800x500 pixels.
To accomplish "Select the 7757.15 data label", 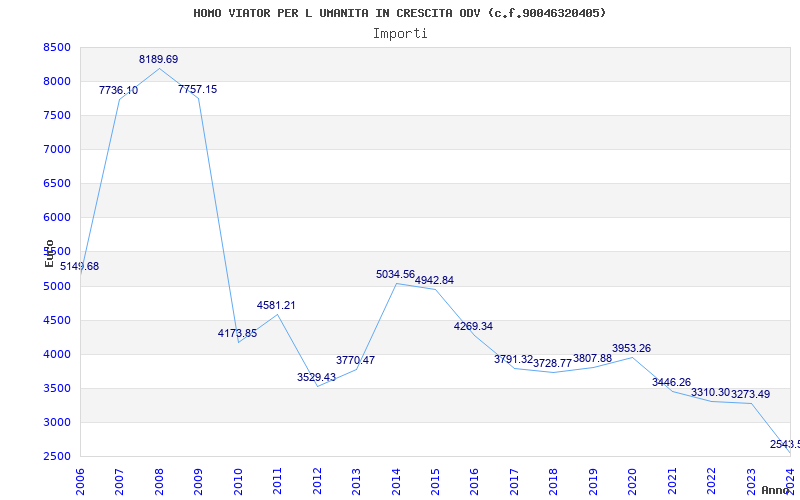I will (197, 89).
